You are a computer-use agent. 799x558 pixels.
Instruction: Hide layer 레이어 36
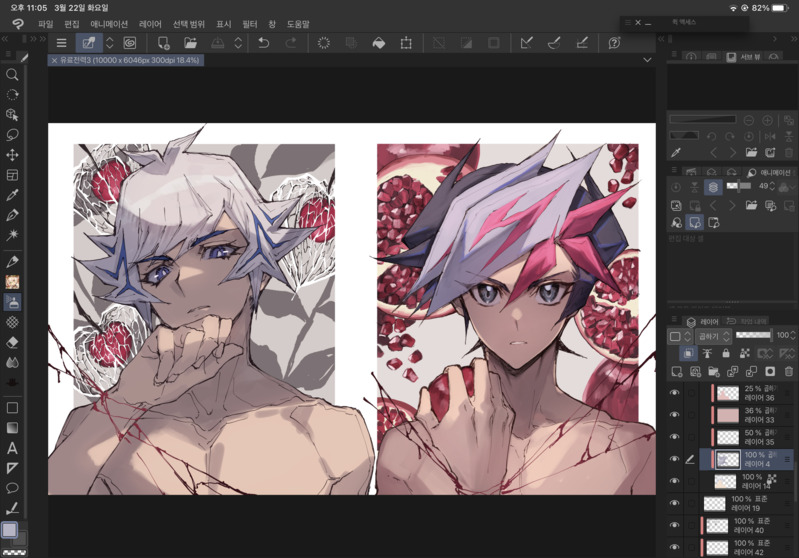(x=675, y=393)
